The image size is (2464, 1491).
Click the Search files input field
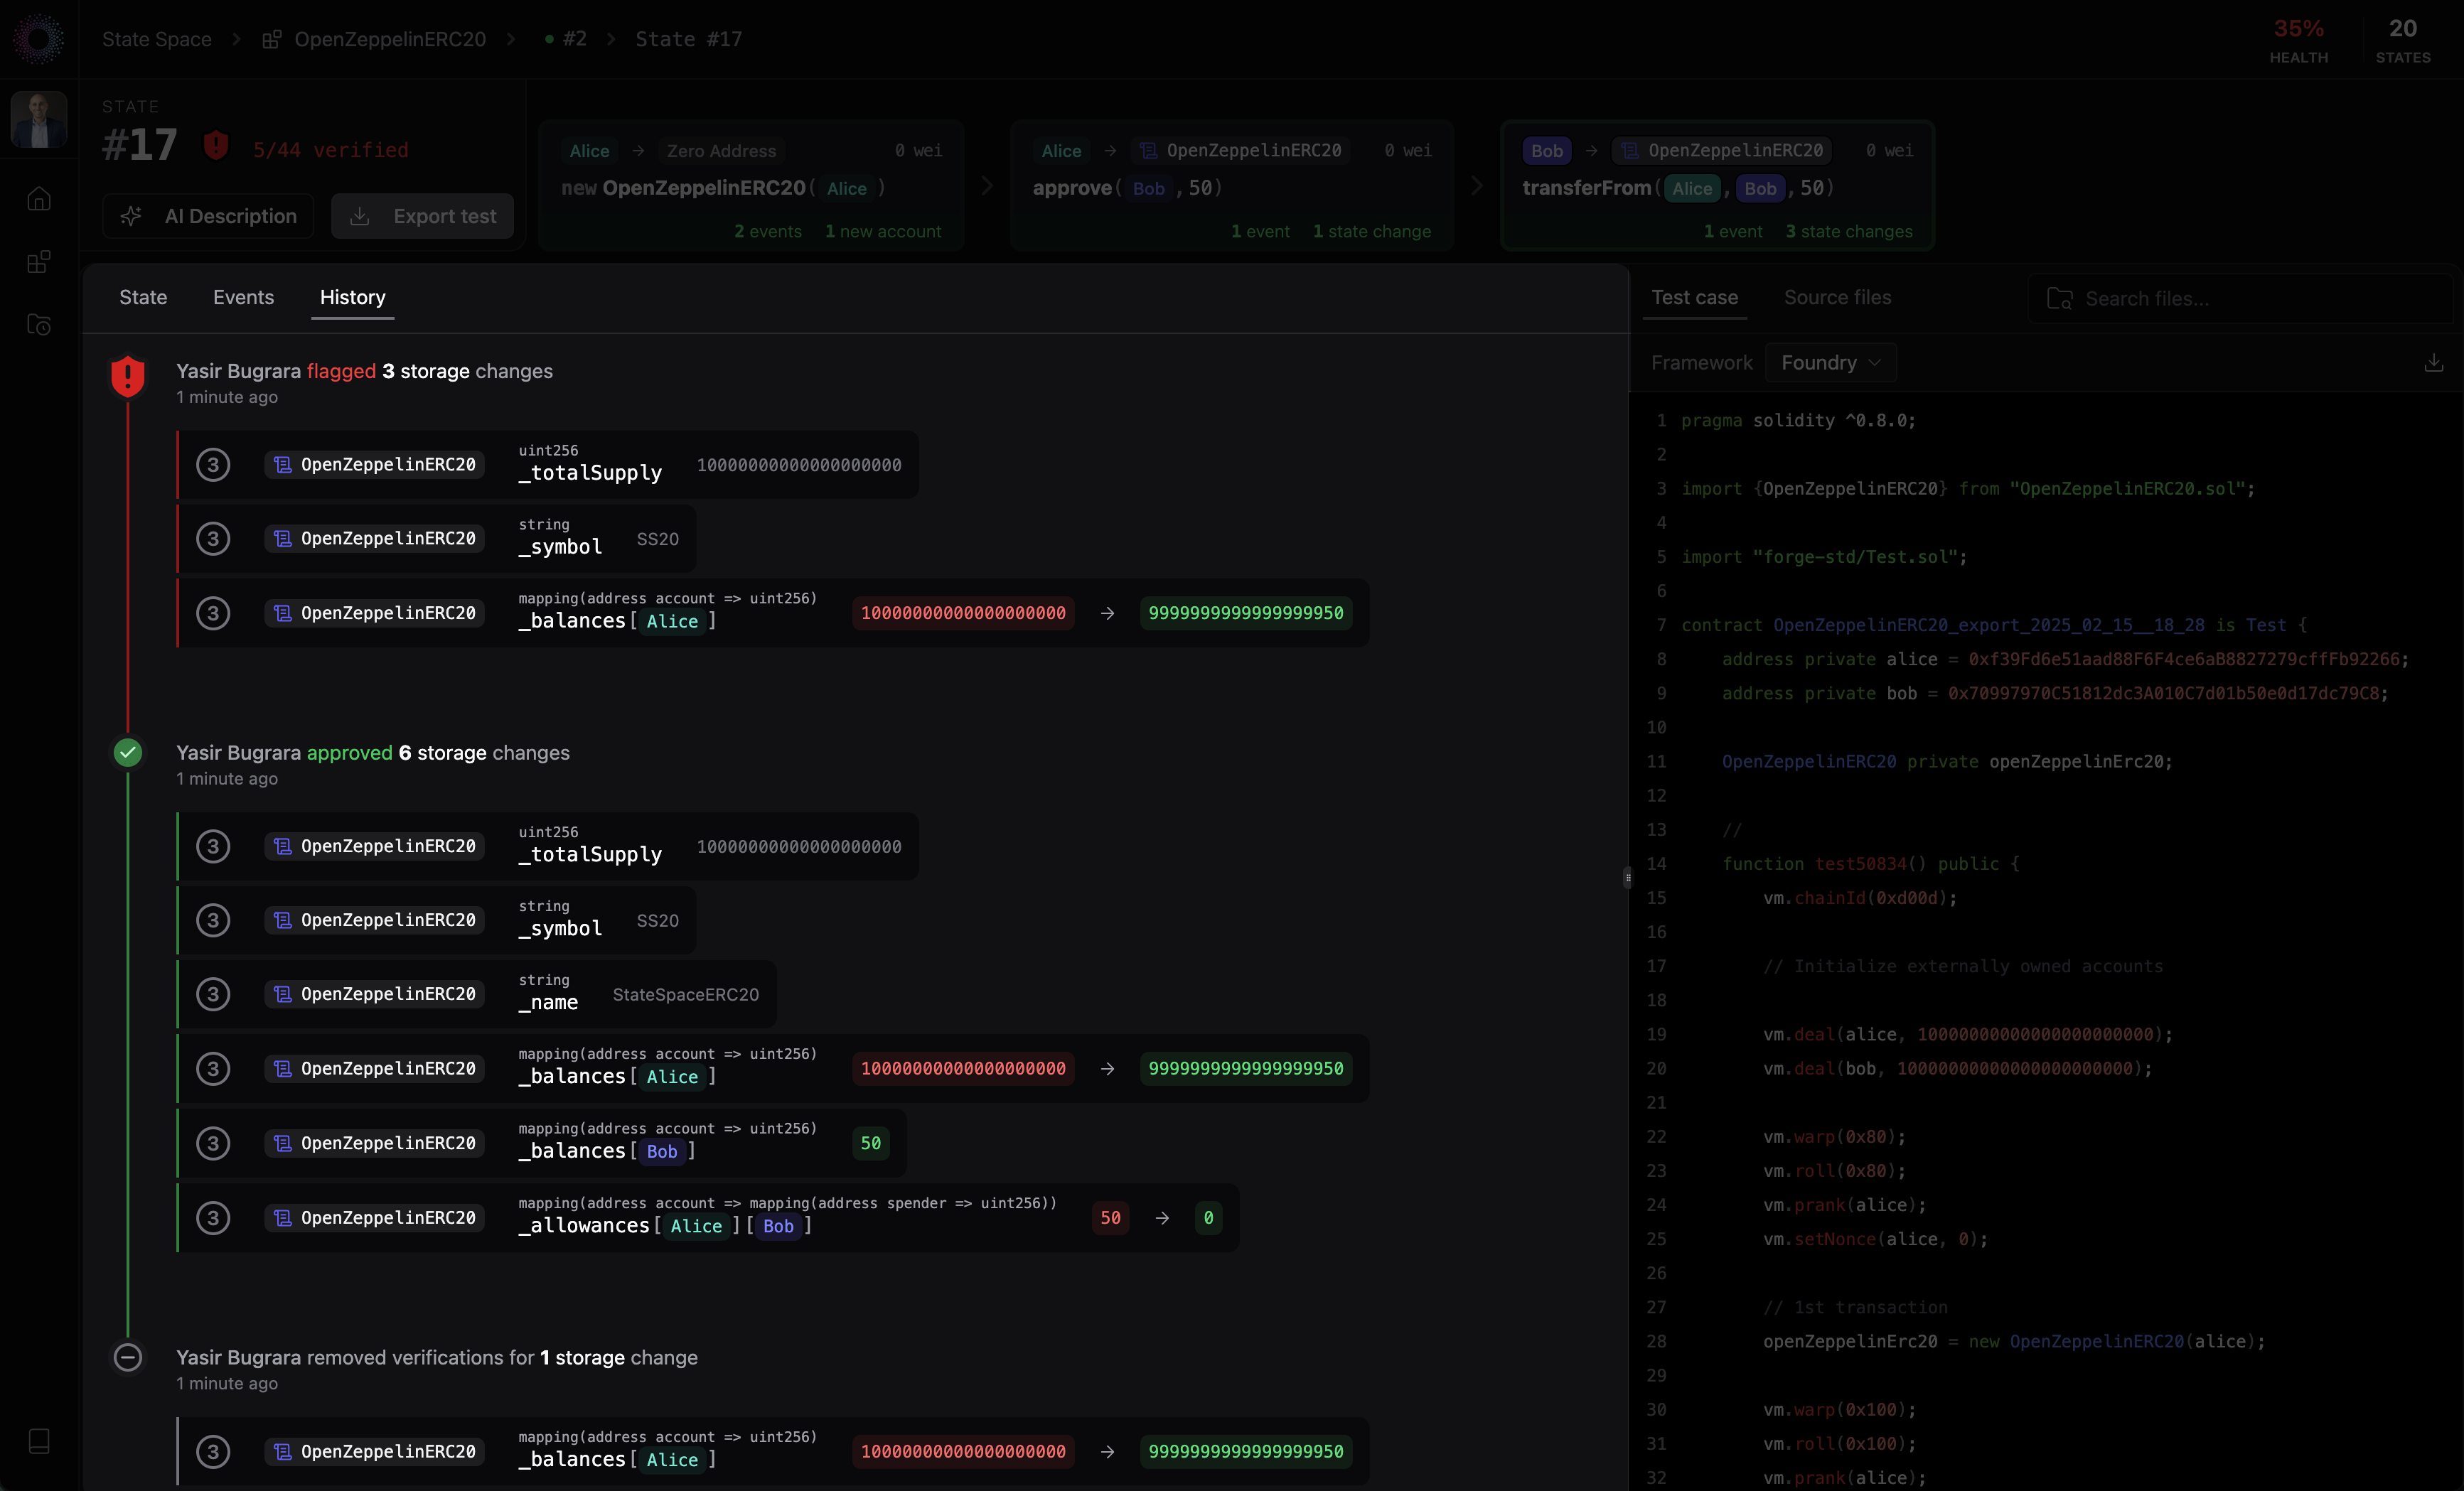[2240, 299]
